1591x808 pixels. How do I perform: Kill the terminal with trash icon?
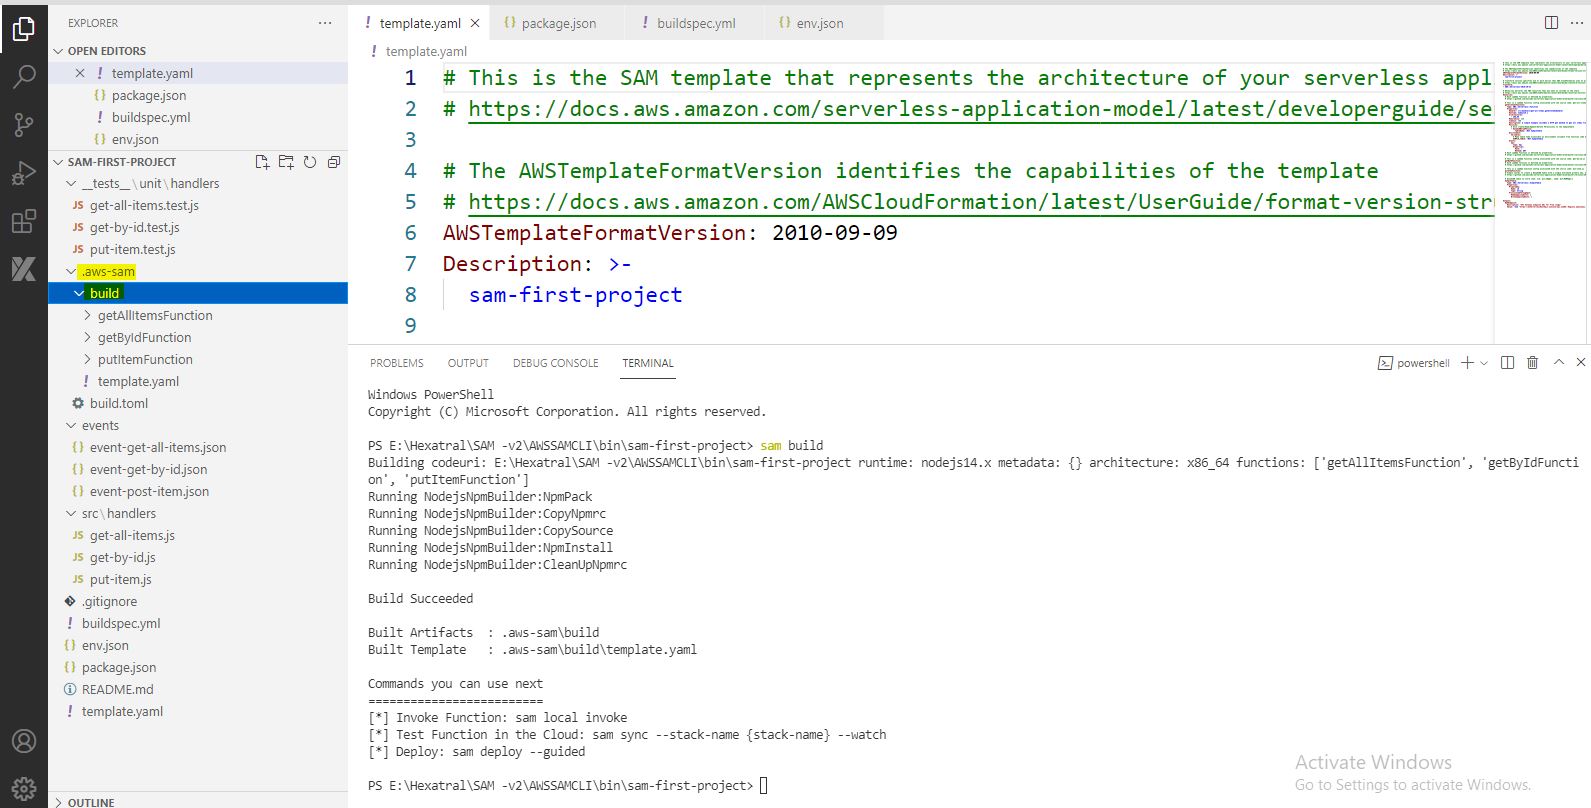click(x=1532, y=363)
